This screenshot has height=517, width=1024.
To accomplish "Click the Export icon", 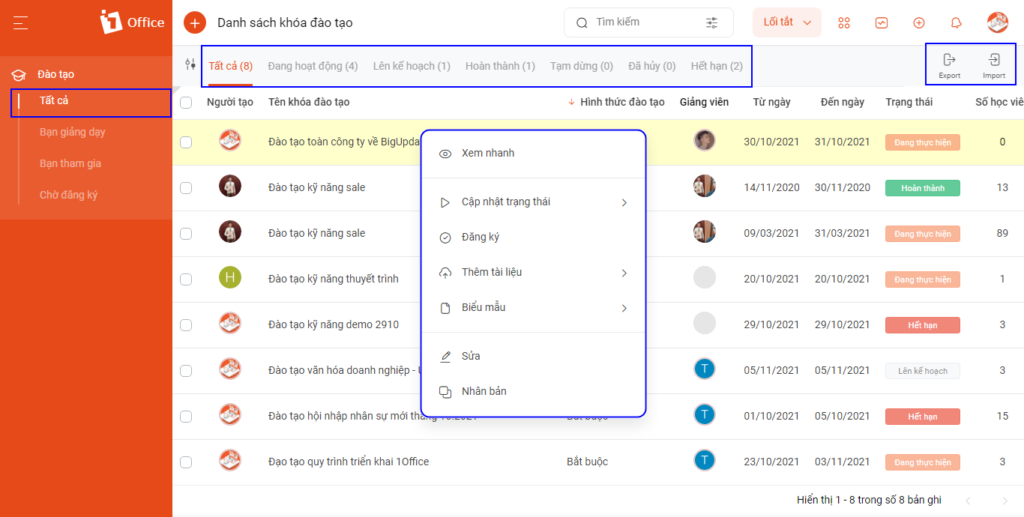I will coord(950,60).
